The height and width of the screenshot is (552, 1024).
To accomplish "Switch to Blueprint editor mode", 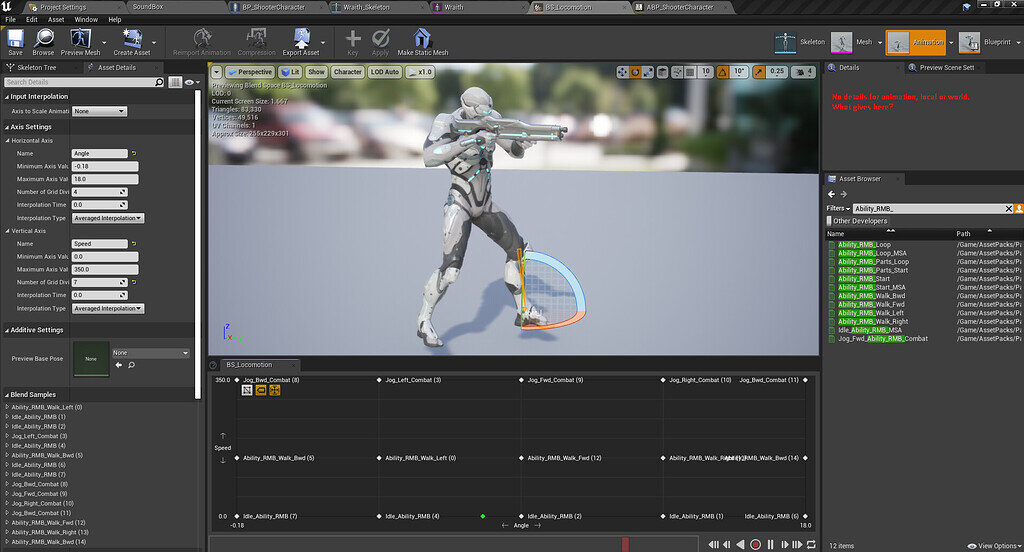I will 985,42.
